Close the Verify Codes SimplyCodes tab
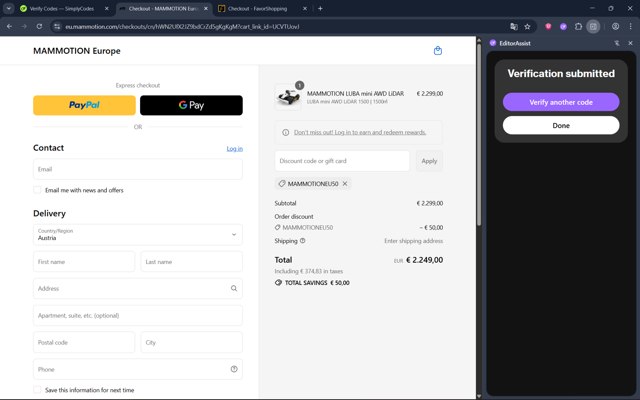Image resolution: width=640 pixels, height=400 pixels. 107,8
